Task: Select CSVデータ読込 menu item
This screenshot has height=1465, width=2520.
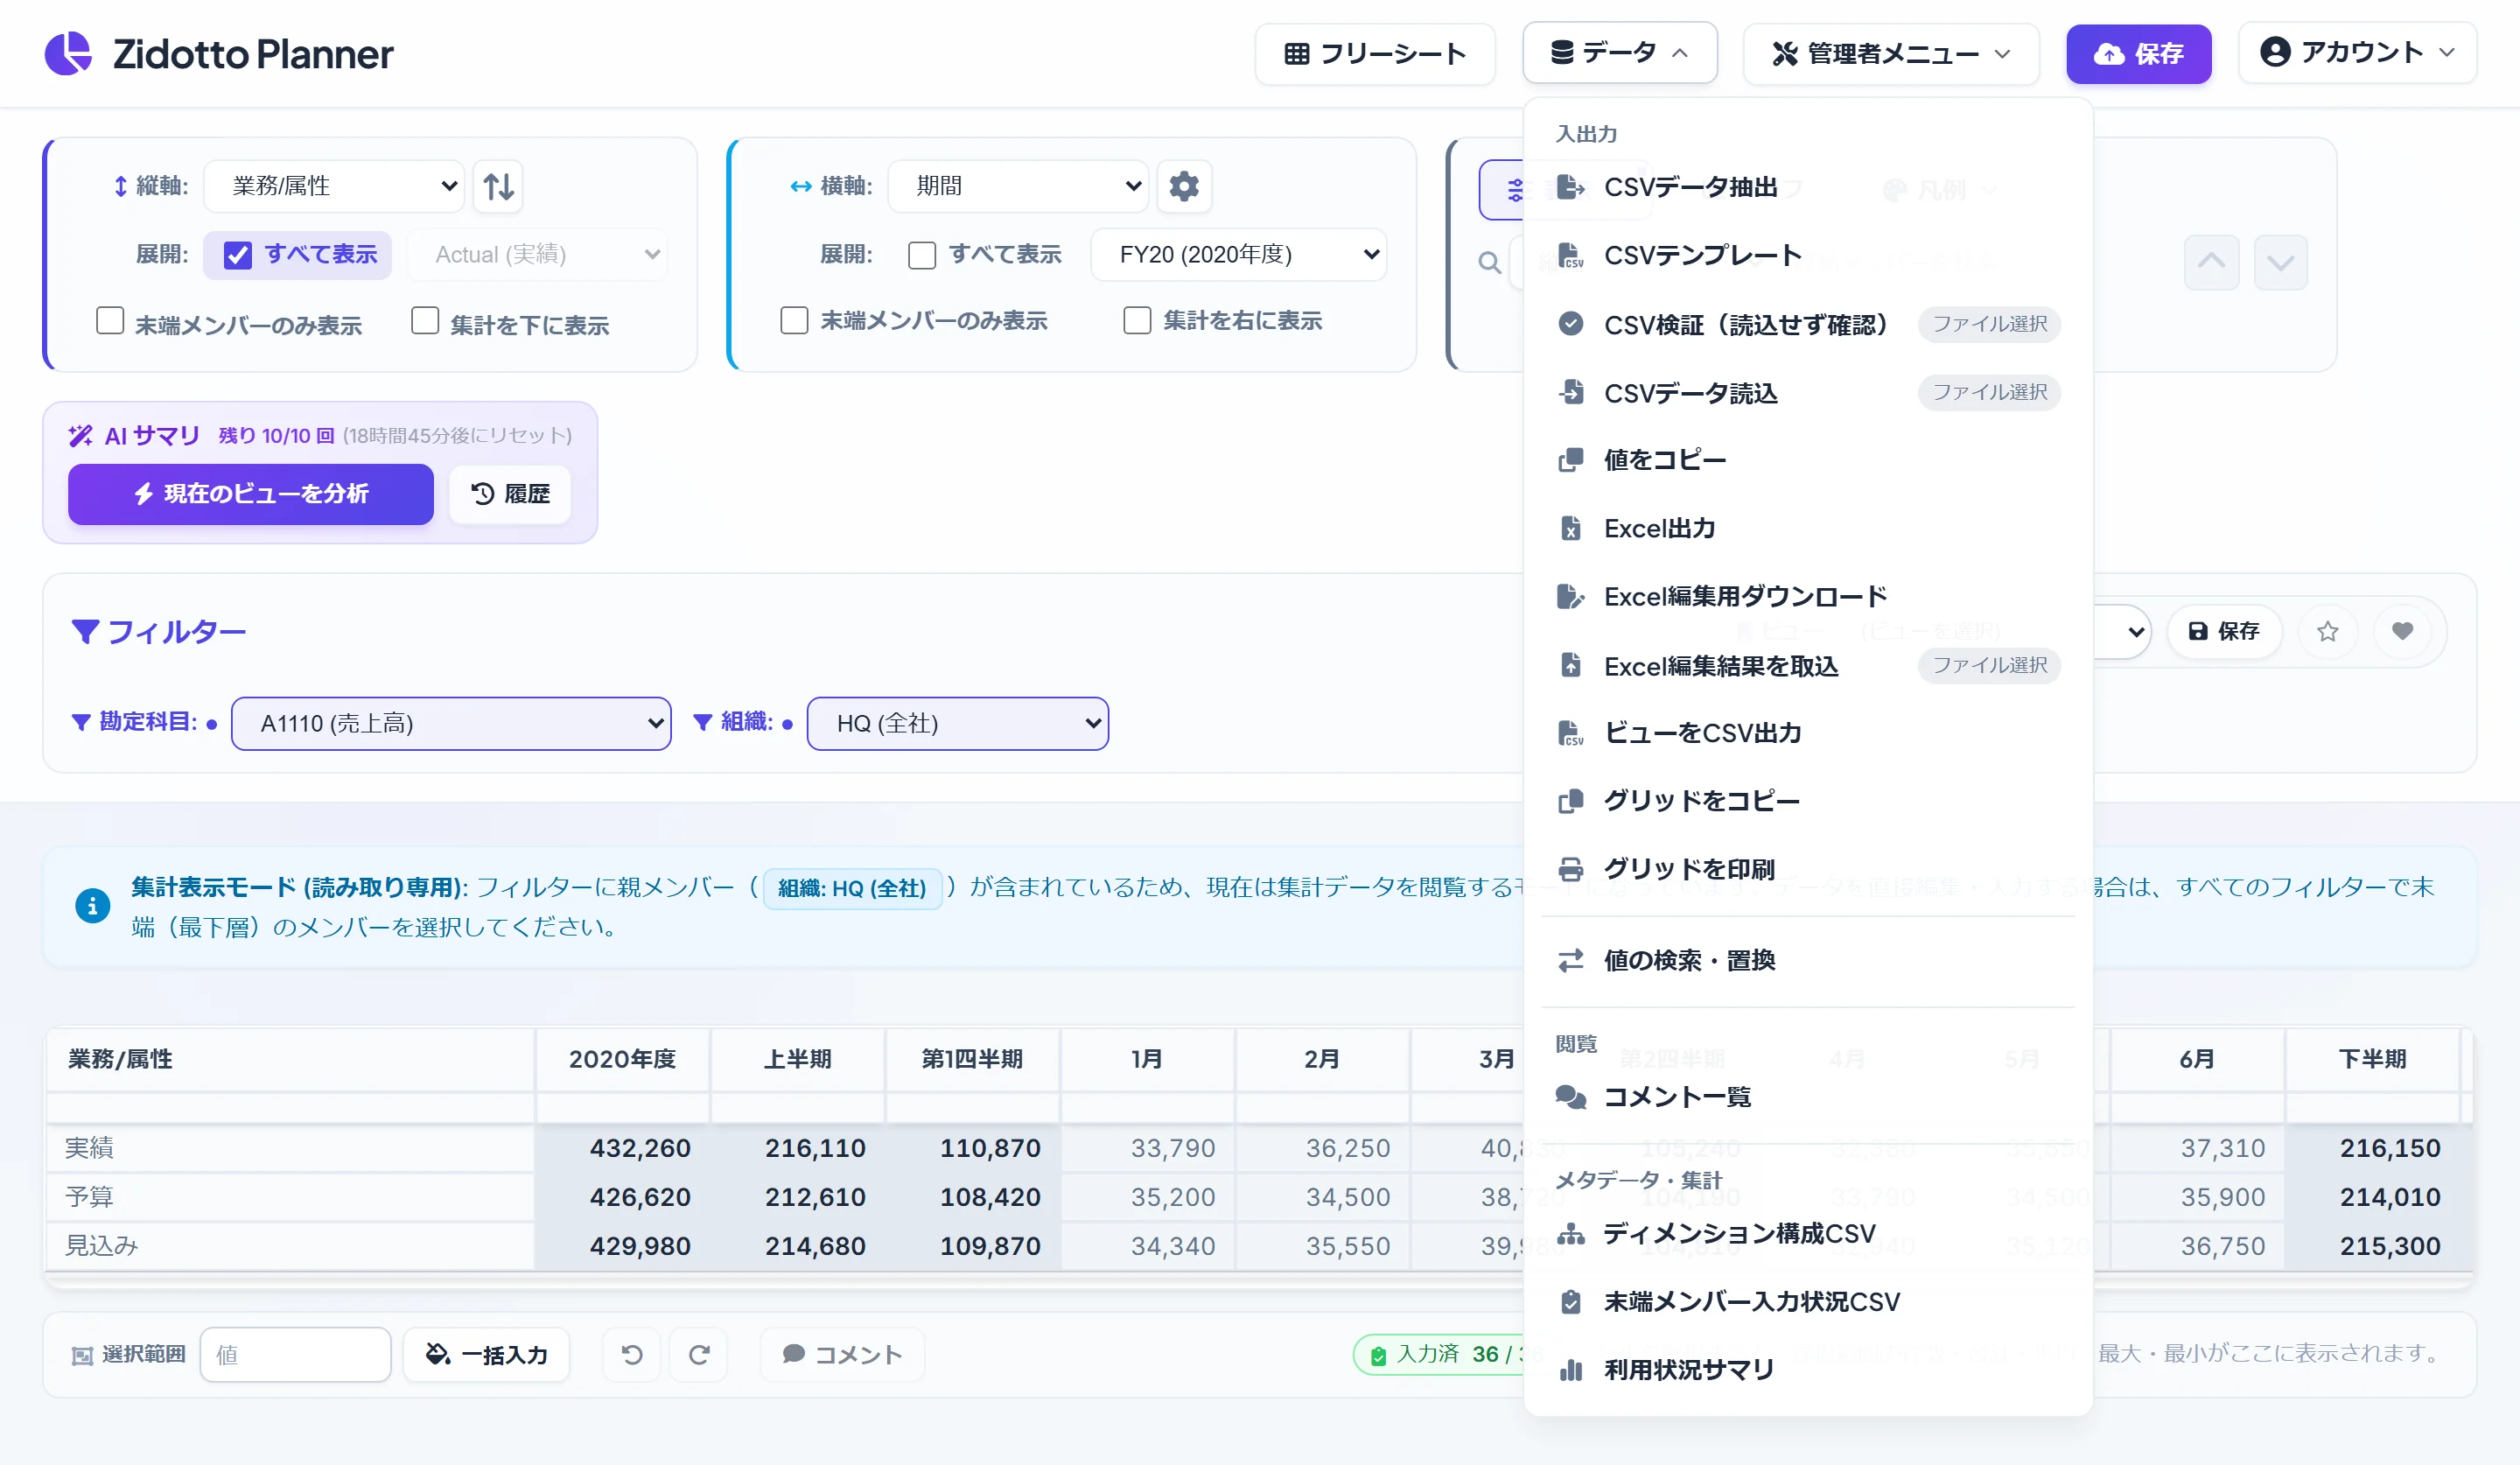Action: [1808, 392]
